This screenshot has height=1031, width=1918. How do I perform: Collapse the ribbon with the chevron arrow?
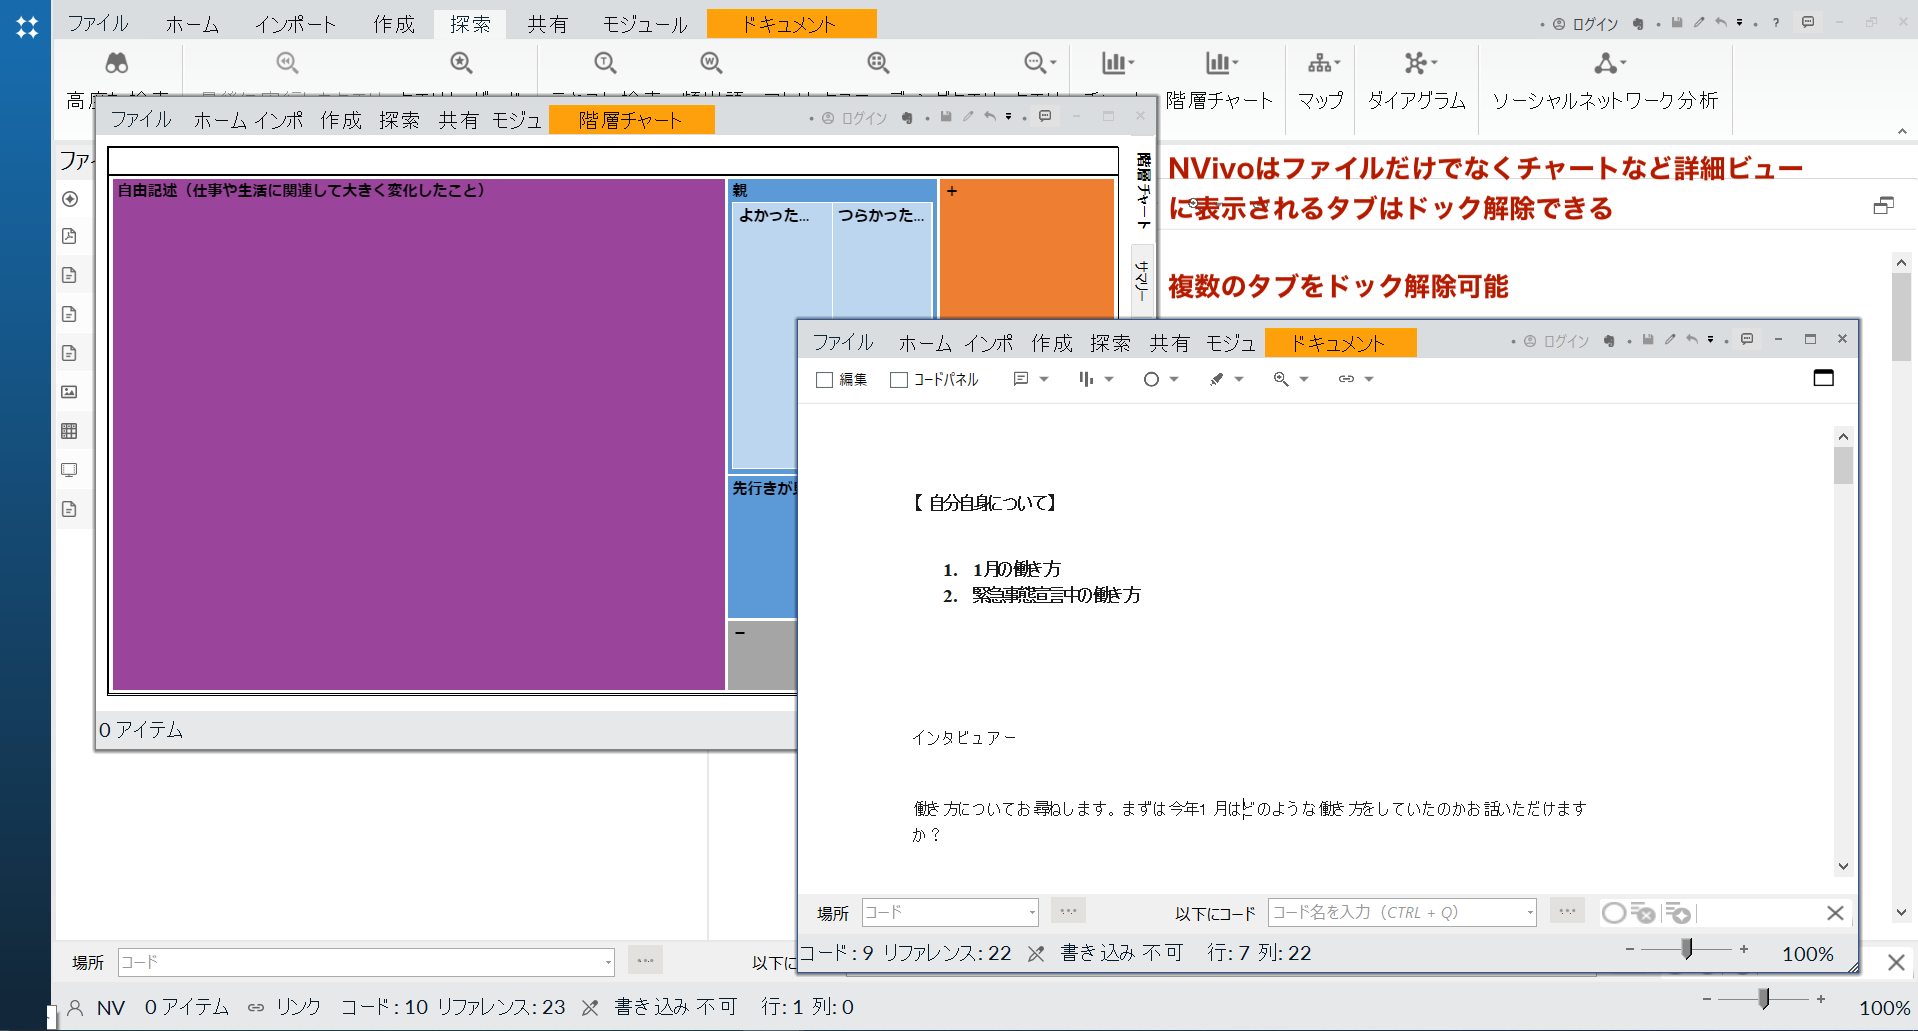point(1902,131)
